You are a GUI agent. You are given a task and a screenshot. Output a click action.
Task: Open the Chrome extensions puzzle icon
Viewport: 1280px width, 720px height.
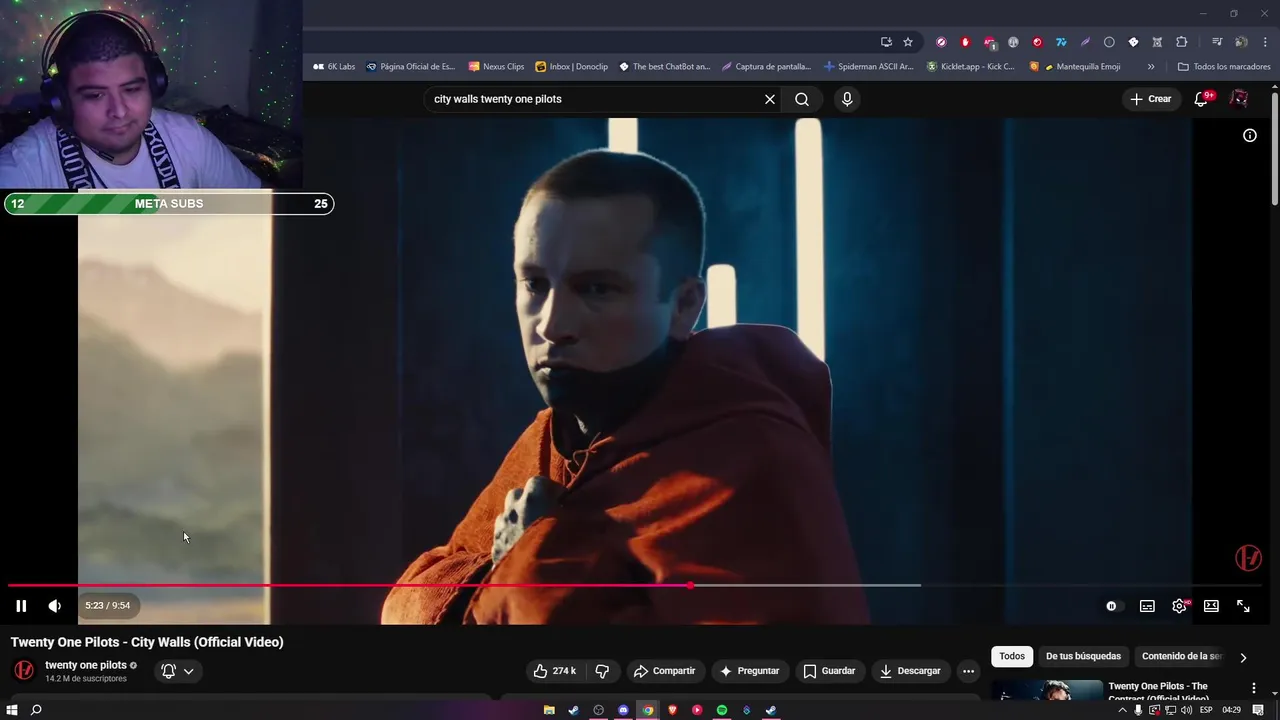click(1181, 42)
